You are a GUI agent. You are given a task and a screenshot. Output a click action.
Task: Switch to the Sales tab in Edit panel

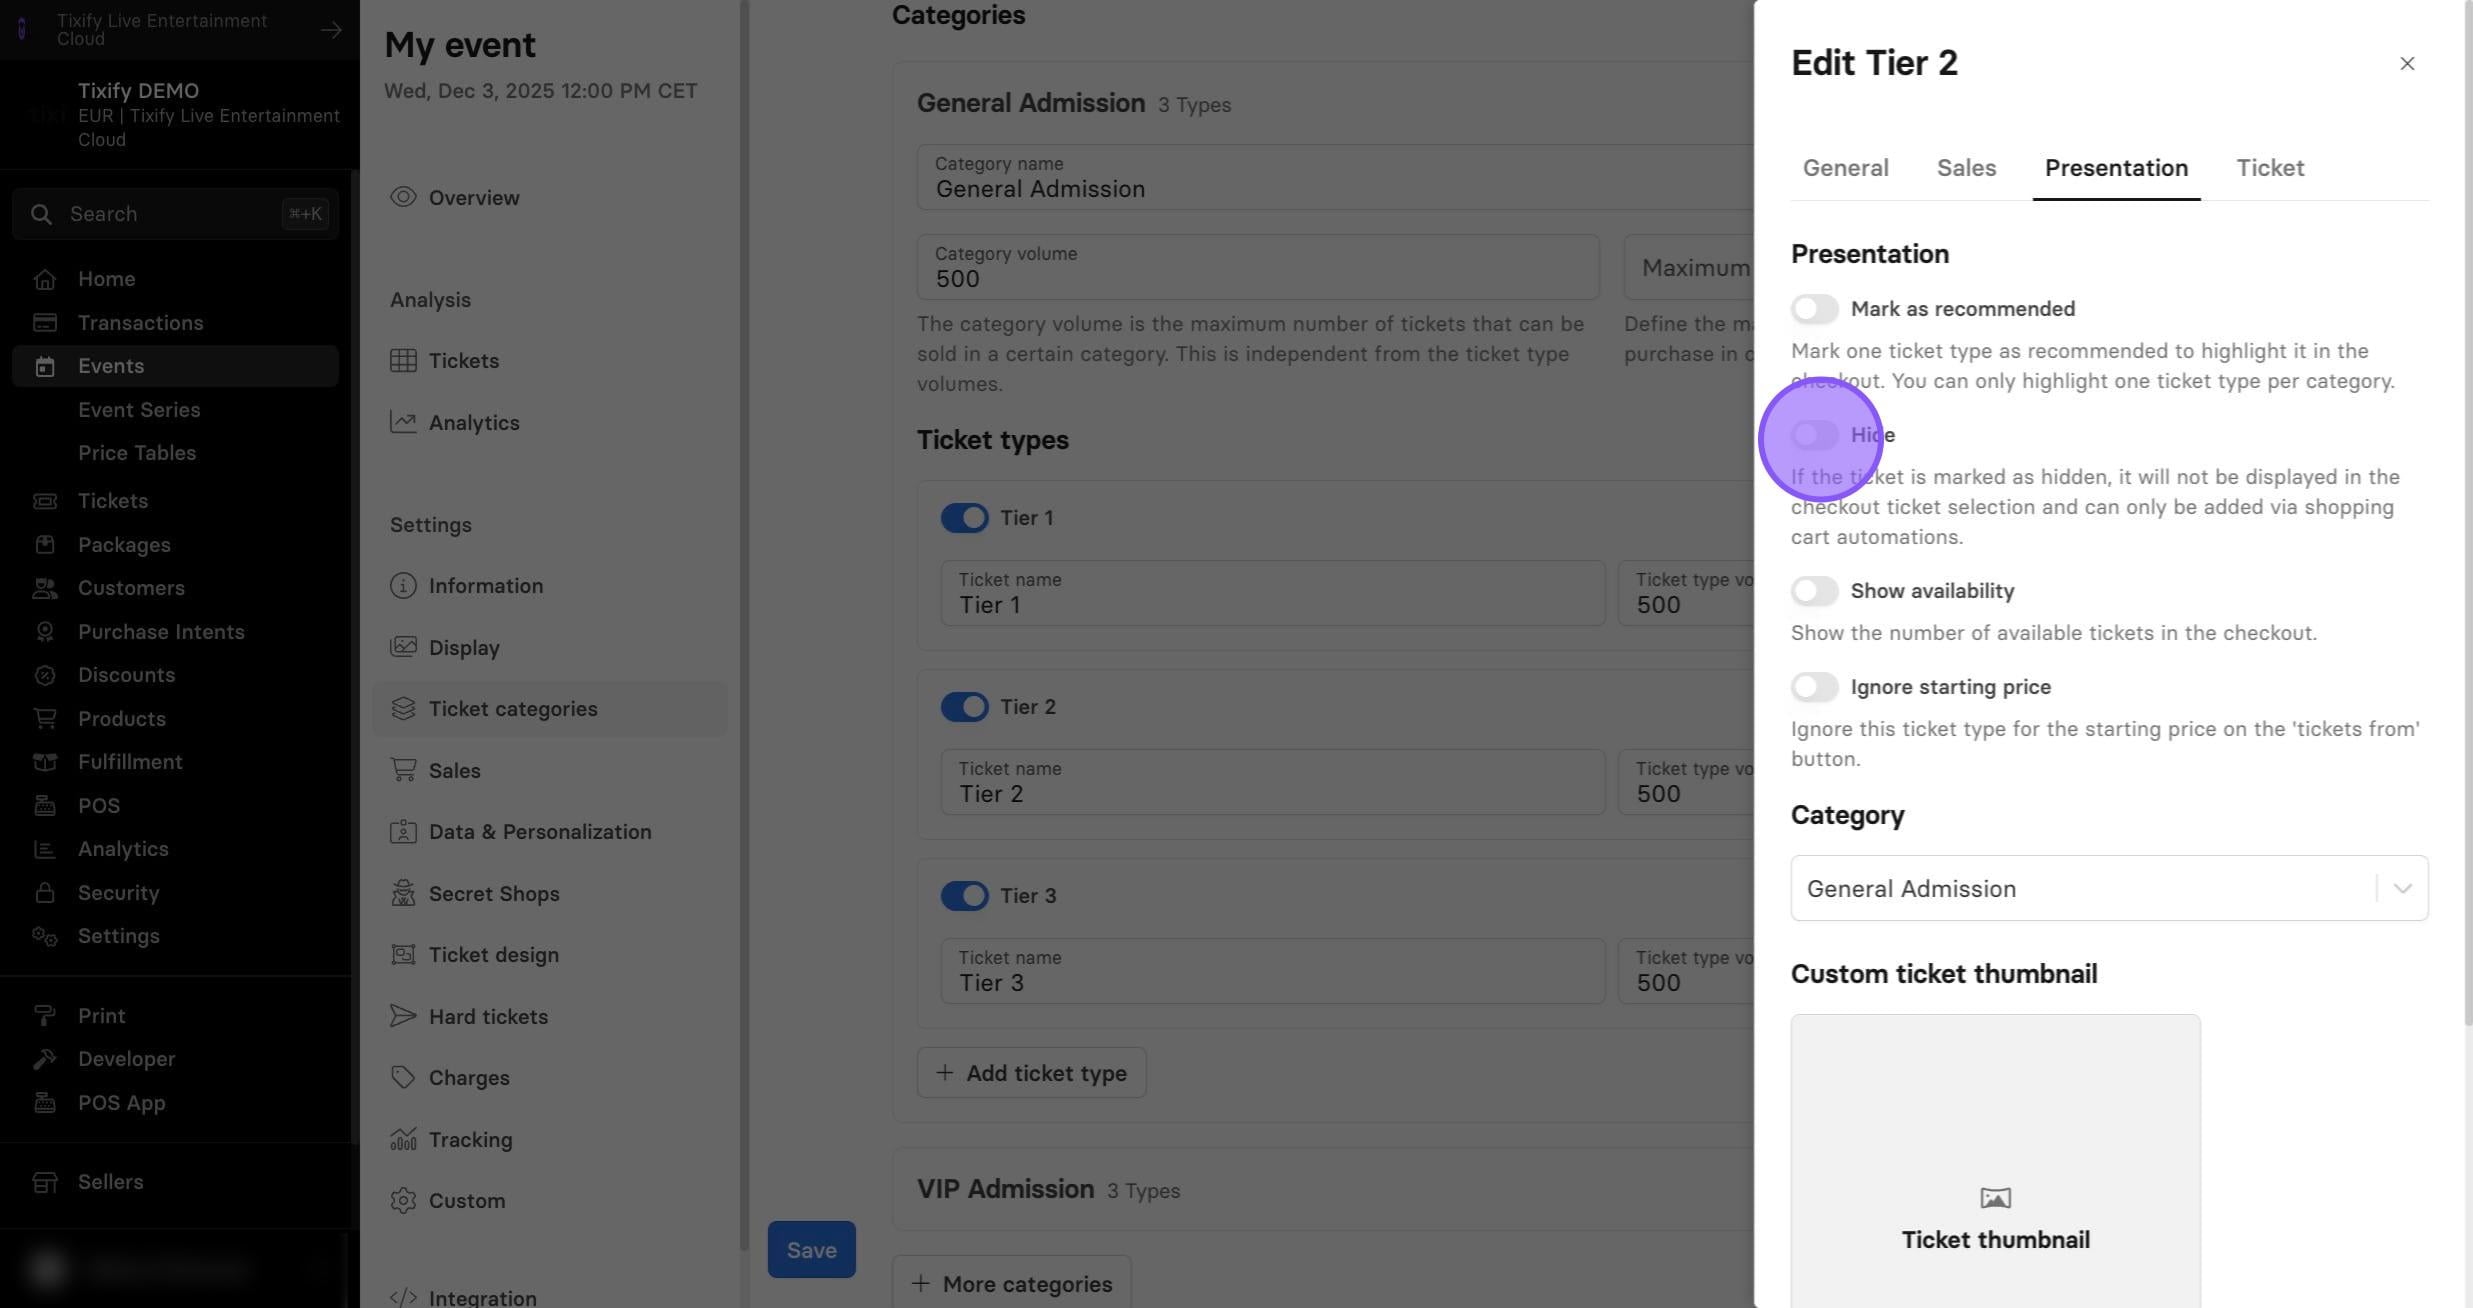[x=1966, y=168]
